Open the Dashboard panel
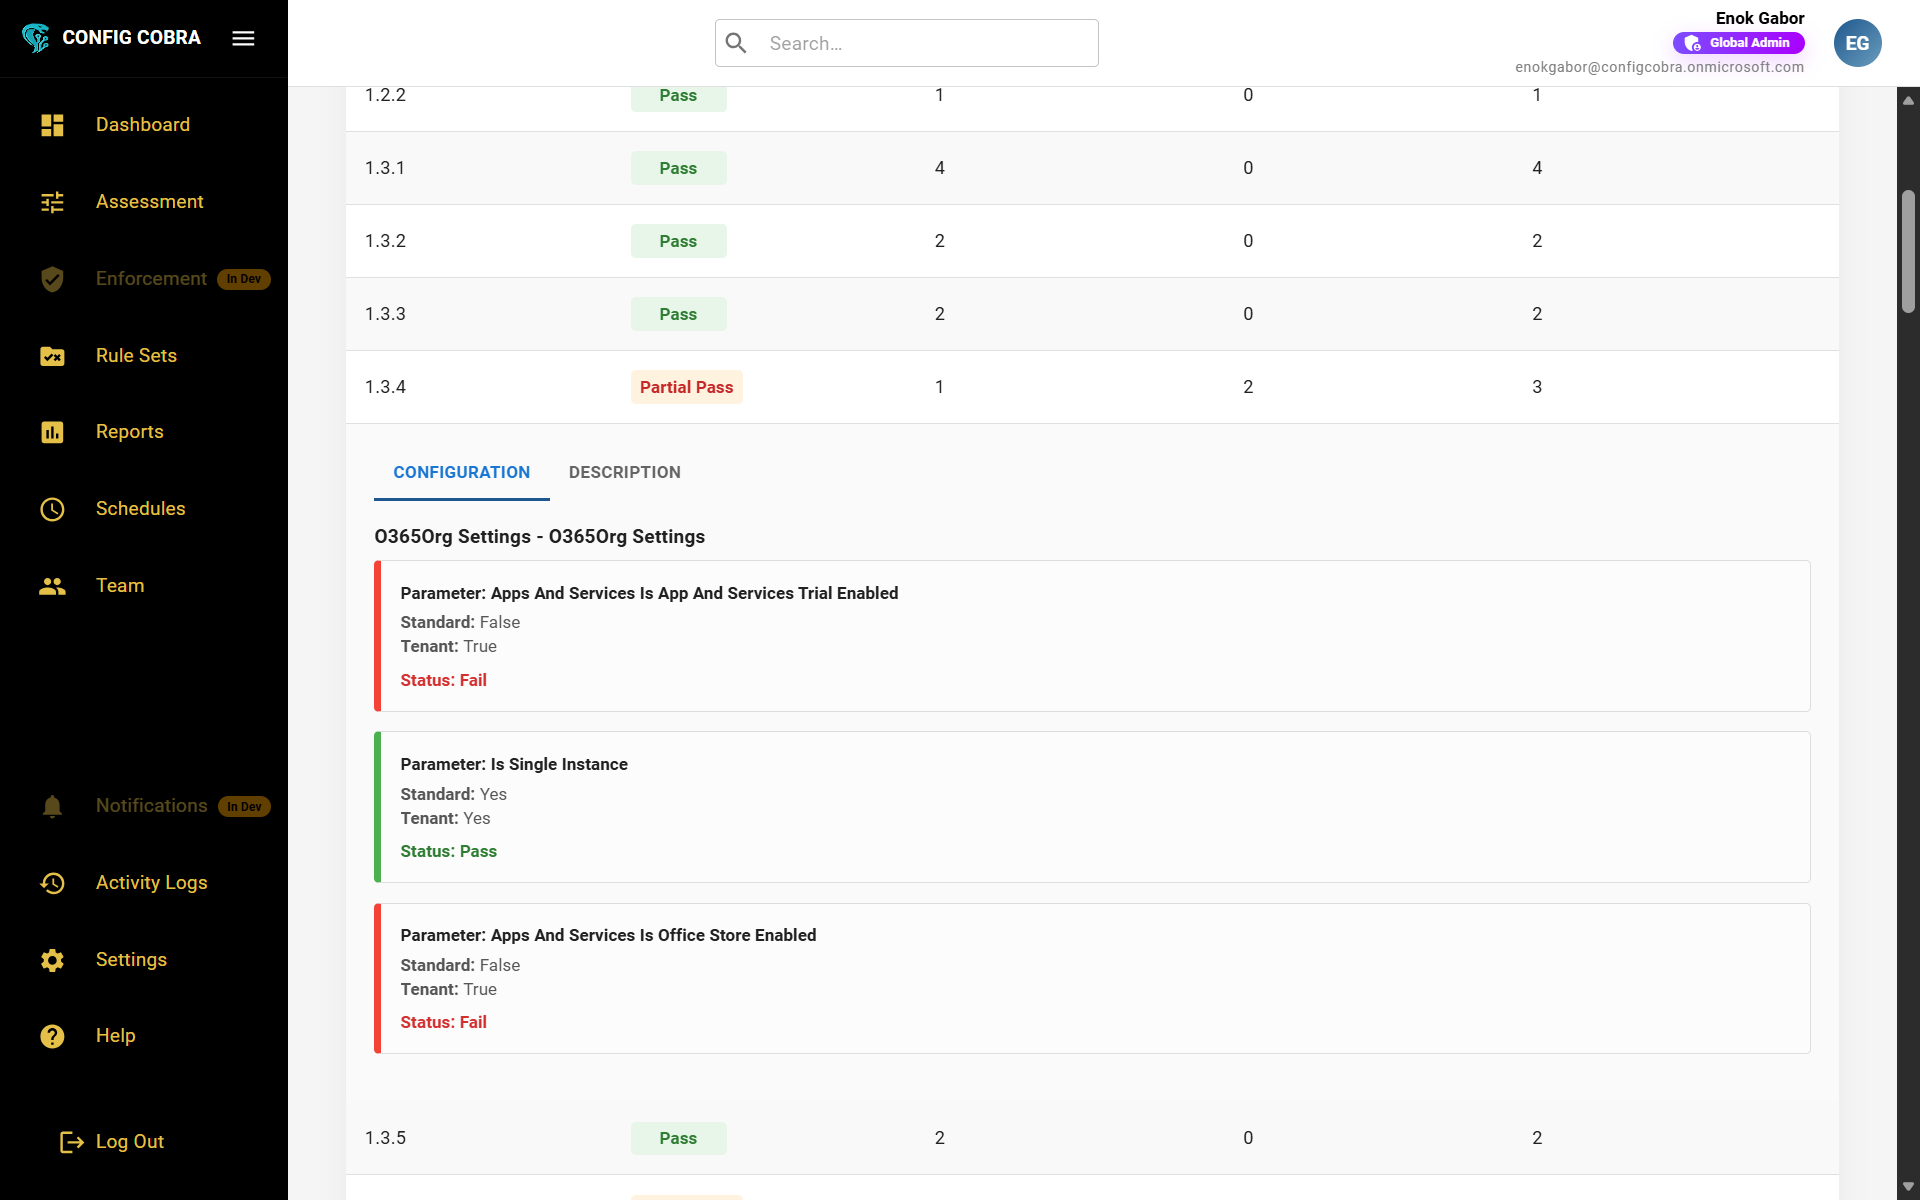The height and width of the screenshot is (1200, 1920). point(142,124)
